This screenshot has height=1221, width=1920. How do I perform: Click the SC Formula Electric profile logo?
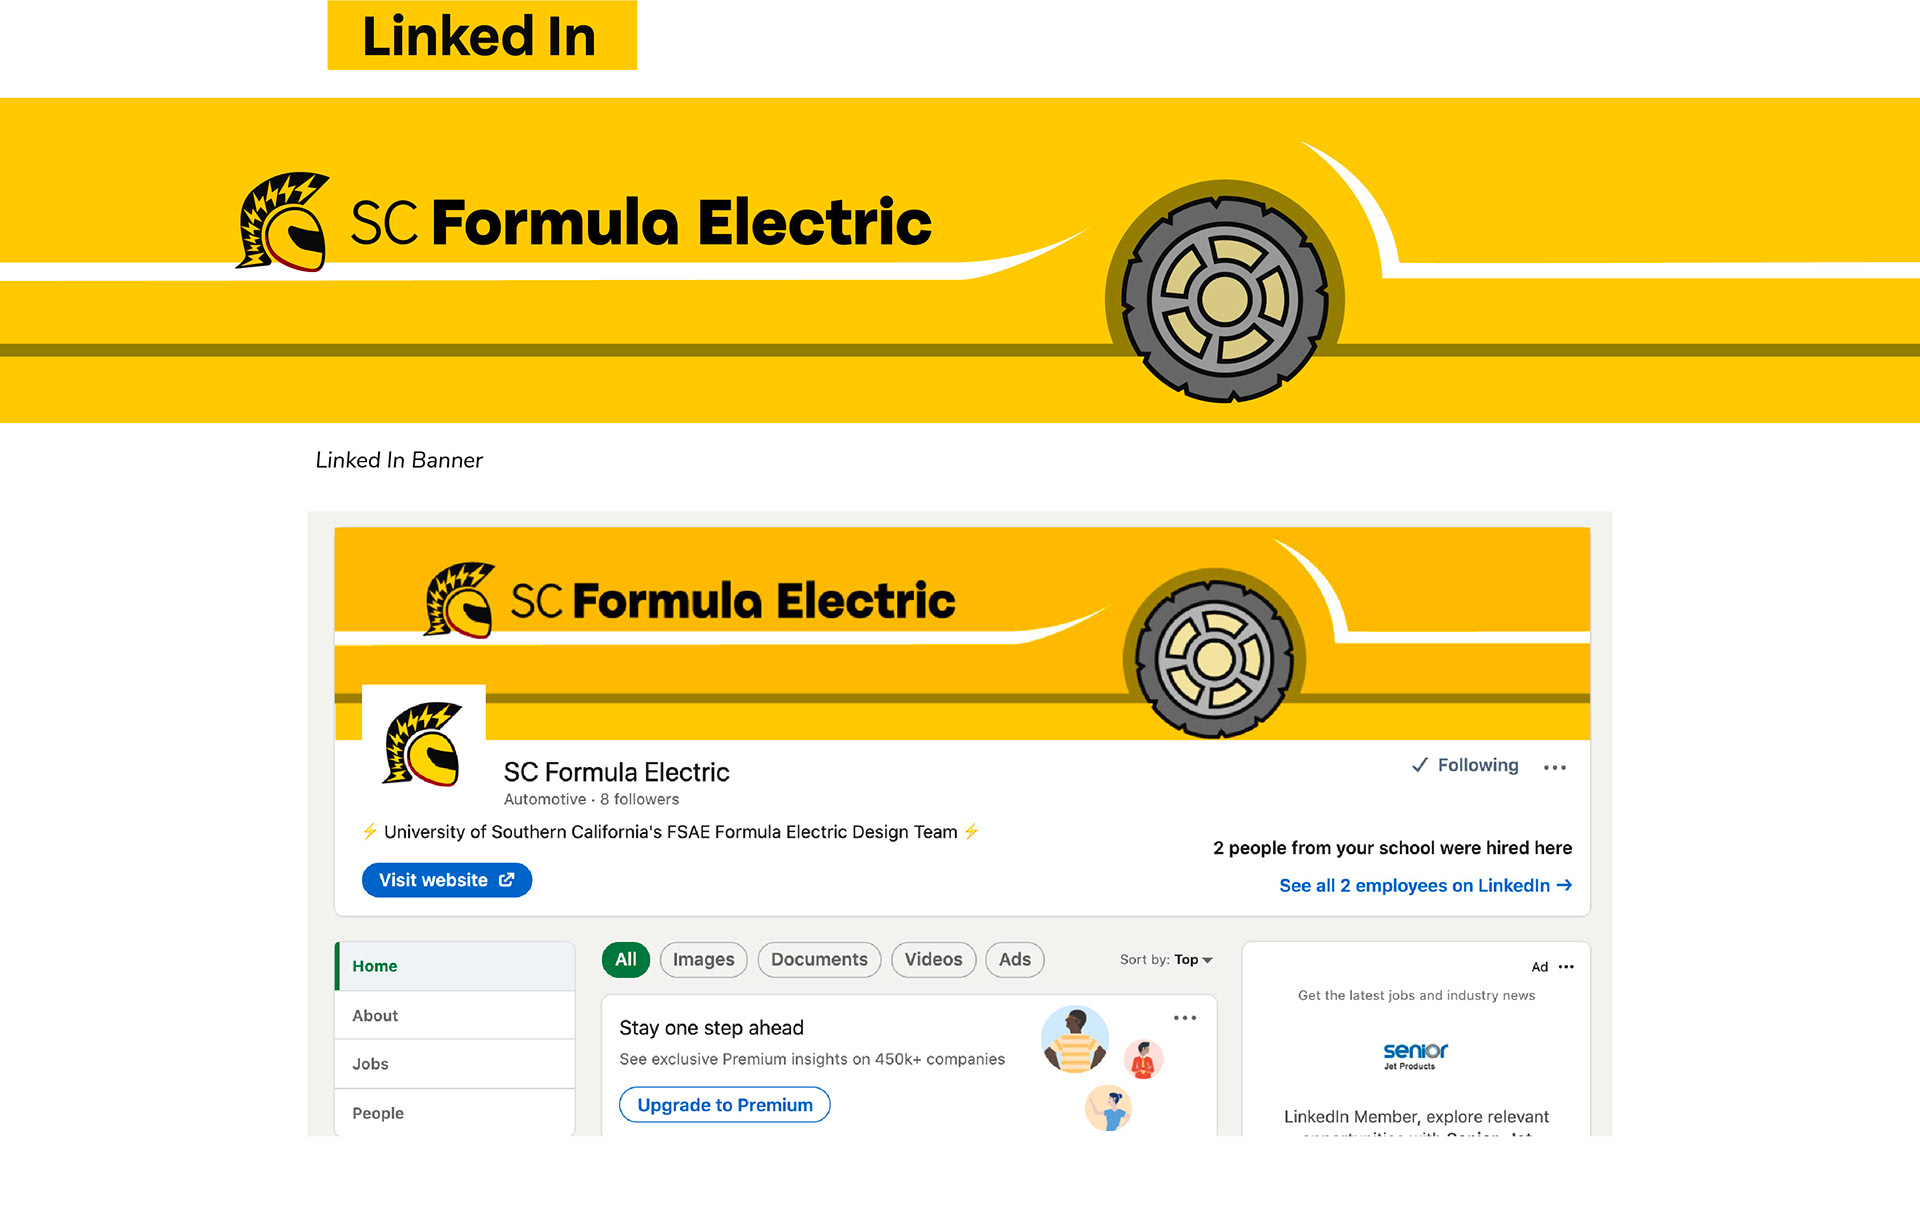[x=423, y=743]
